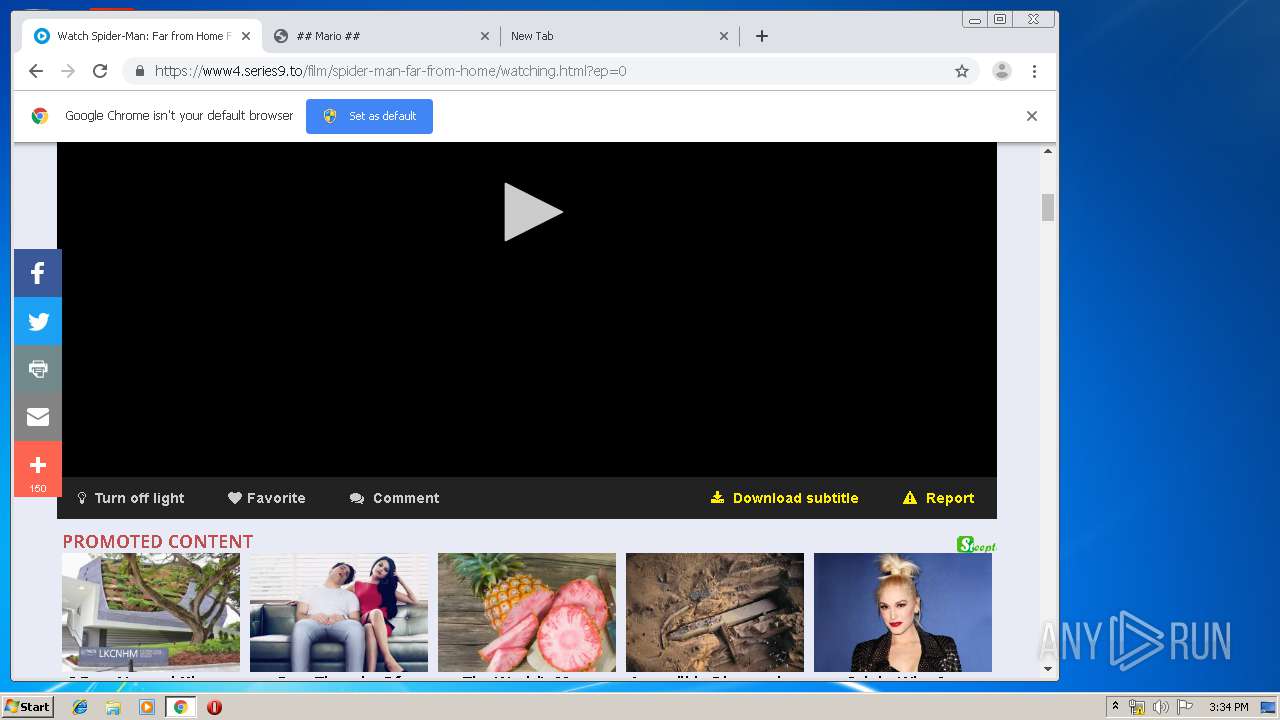
Task: Open the pink pineapple promoted thumbnail
Action: coord(527,612)
